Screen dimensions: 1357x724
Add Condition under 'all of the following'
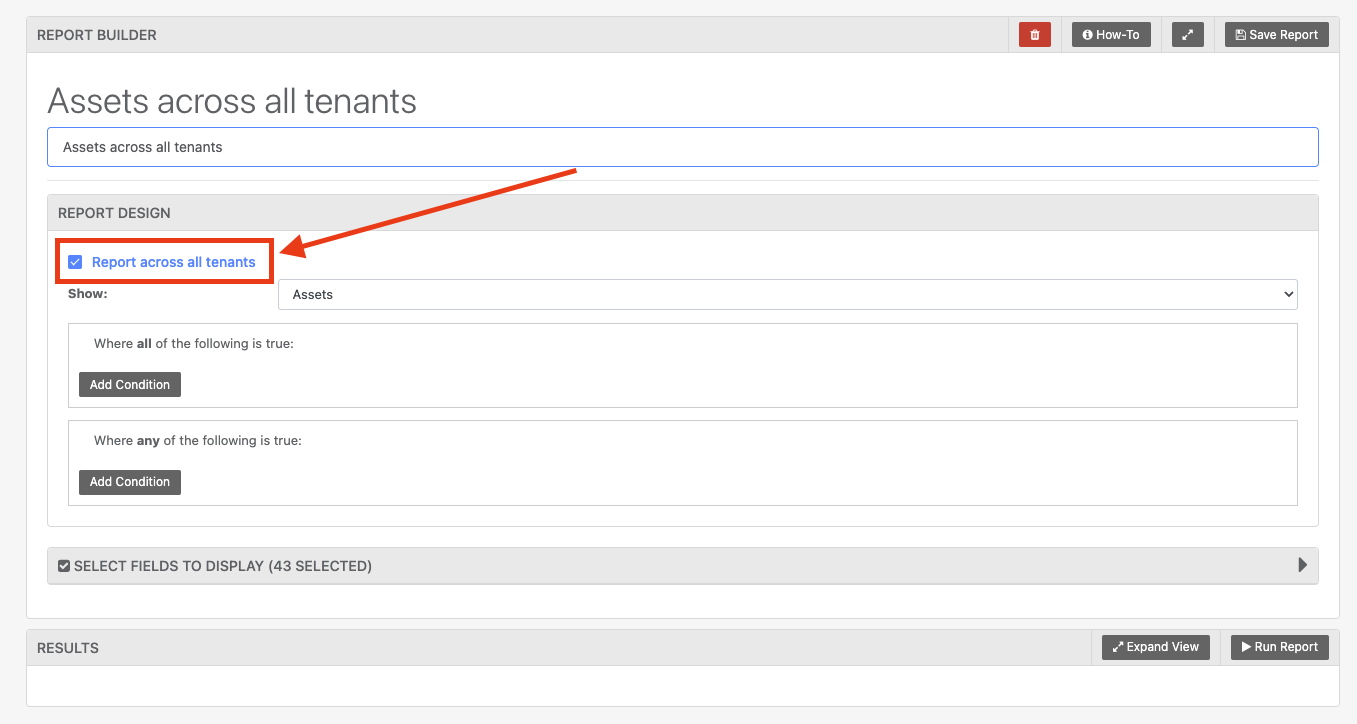click(130, 385)
